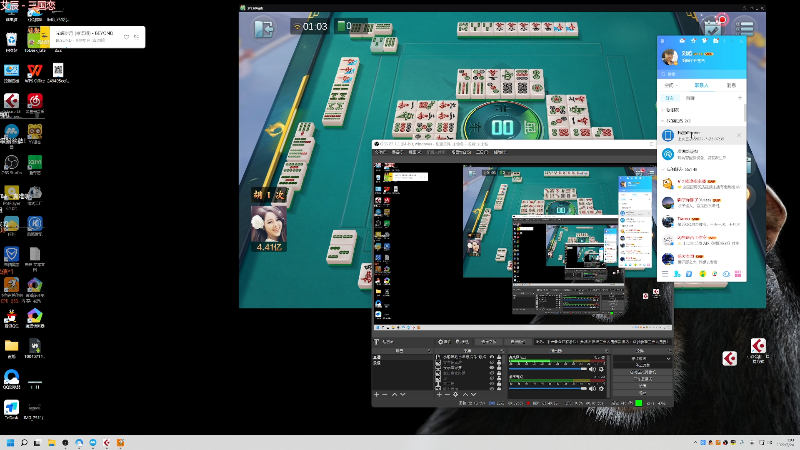The width and height of the screenshot is (800, 450).
Task: Click the exit icon in mahjong game
Action: (264, 28)
